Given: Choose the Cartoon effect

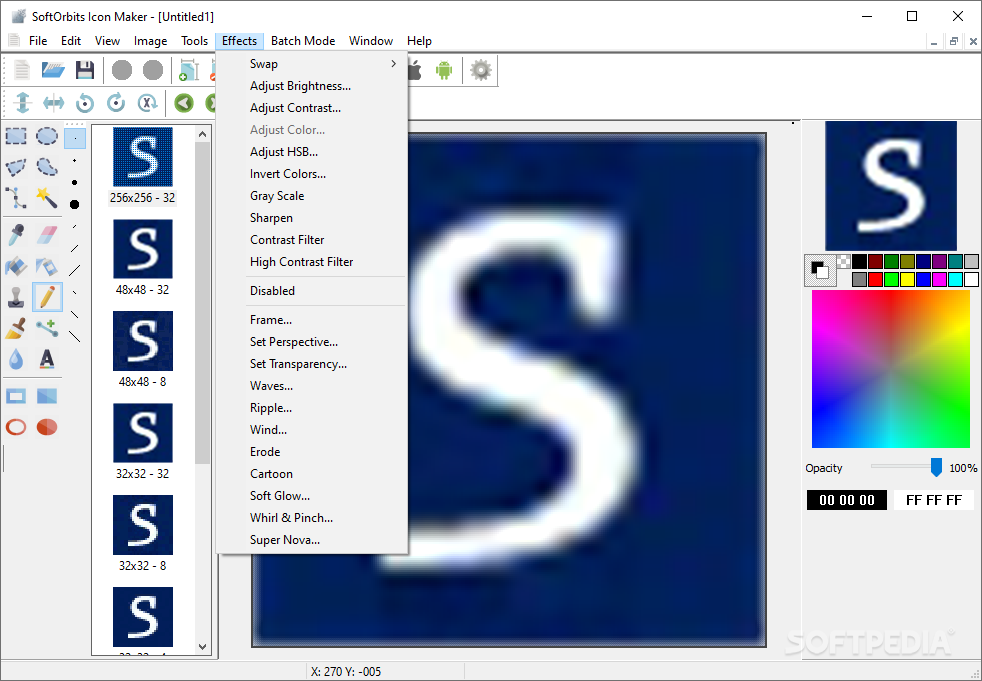Looking at the screenshot, I should tap(312, 474).
